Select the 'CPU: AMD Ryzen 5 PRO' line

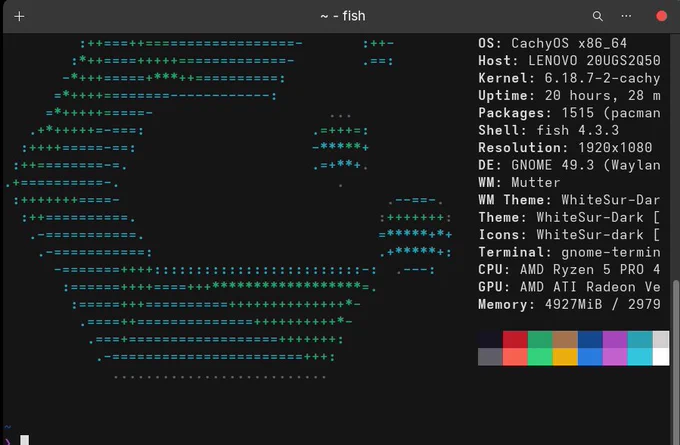[569, 269]
